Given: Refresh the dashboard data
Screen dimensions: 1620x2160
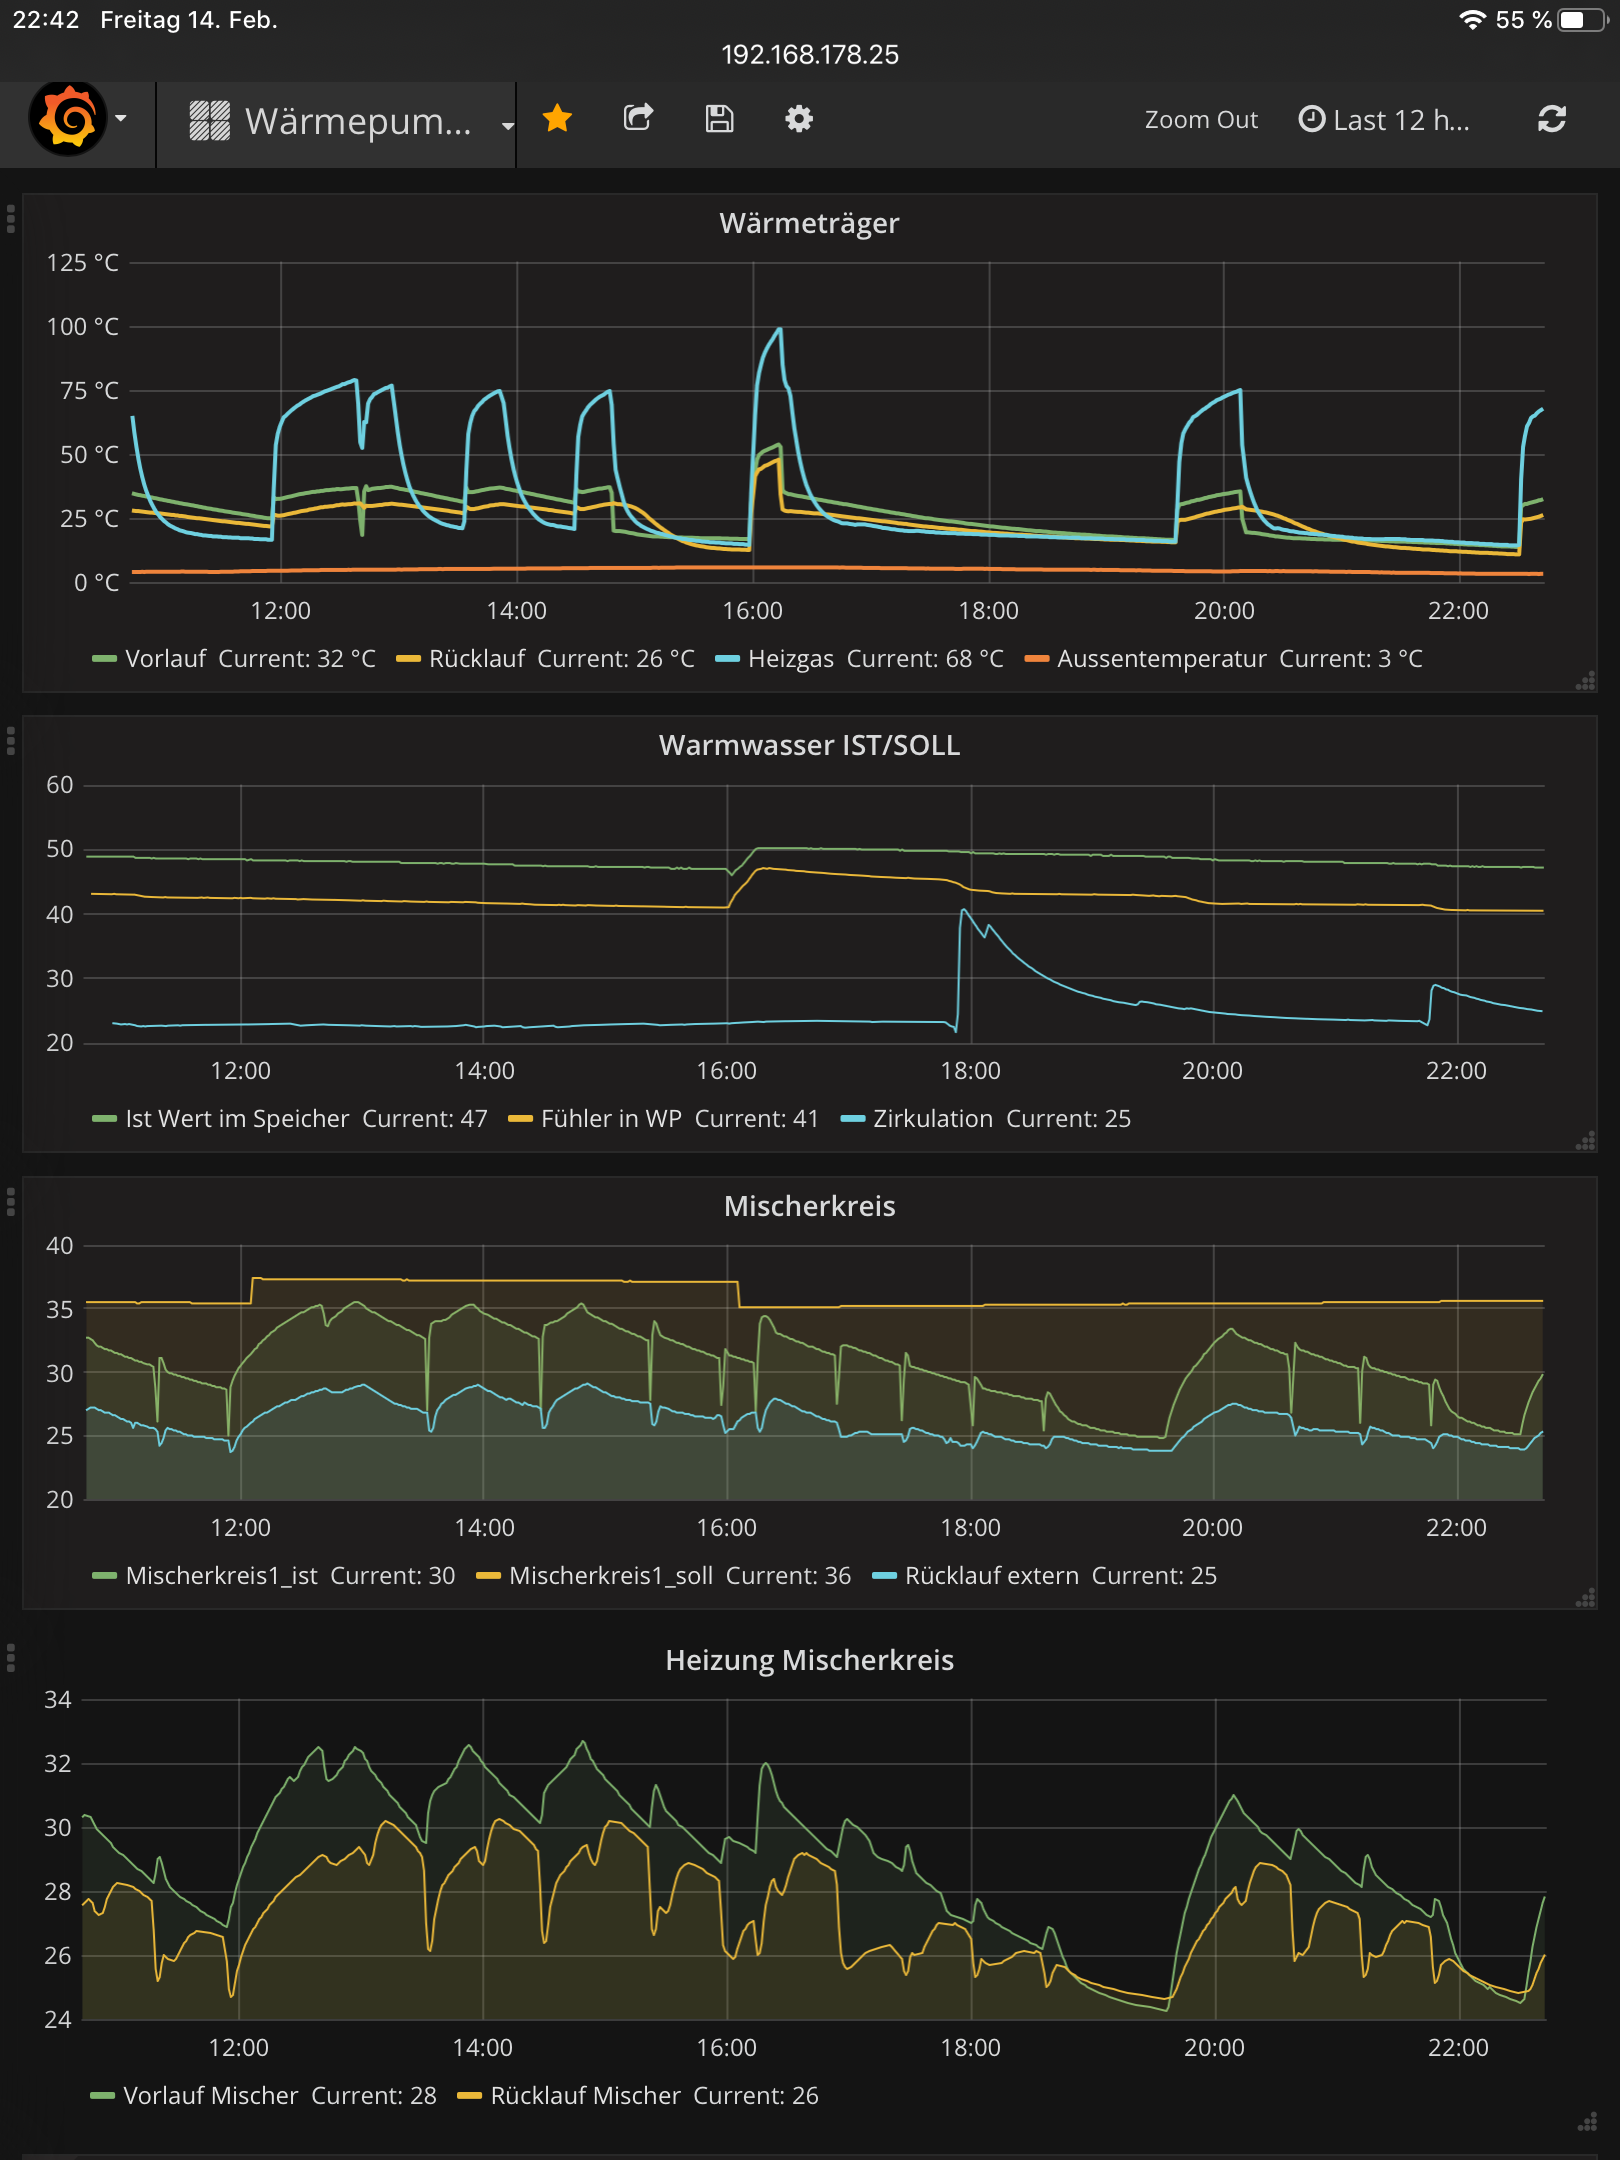Looking at the screenshot, I should tap(1551, 119).
